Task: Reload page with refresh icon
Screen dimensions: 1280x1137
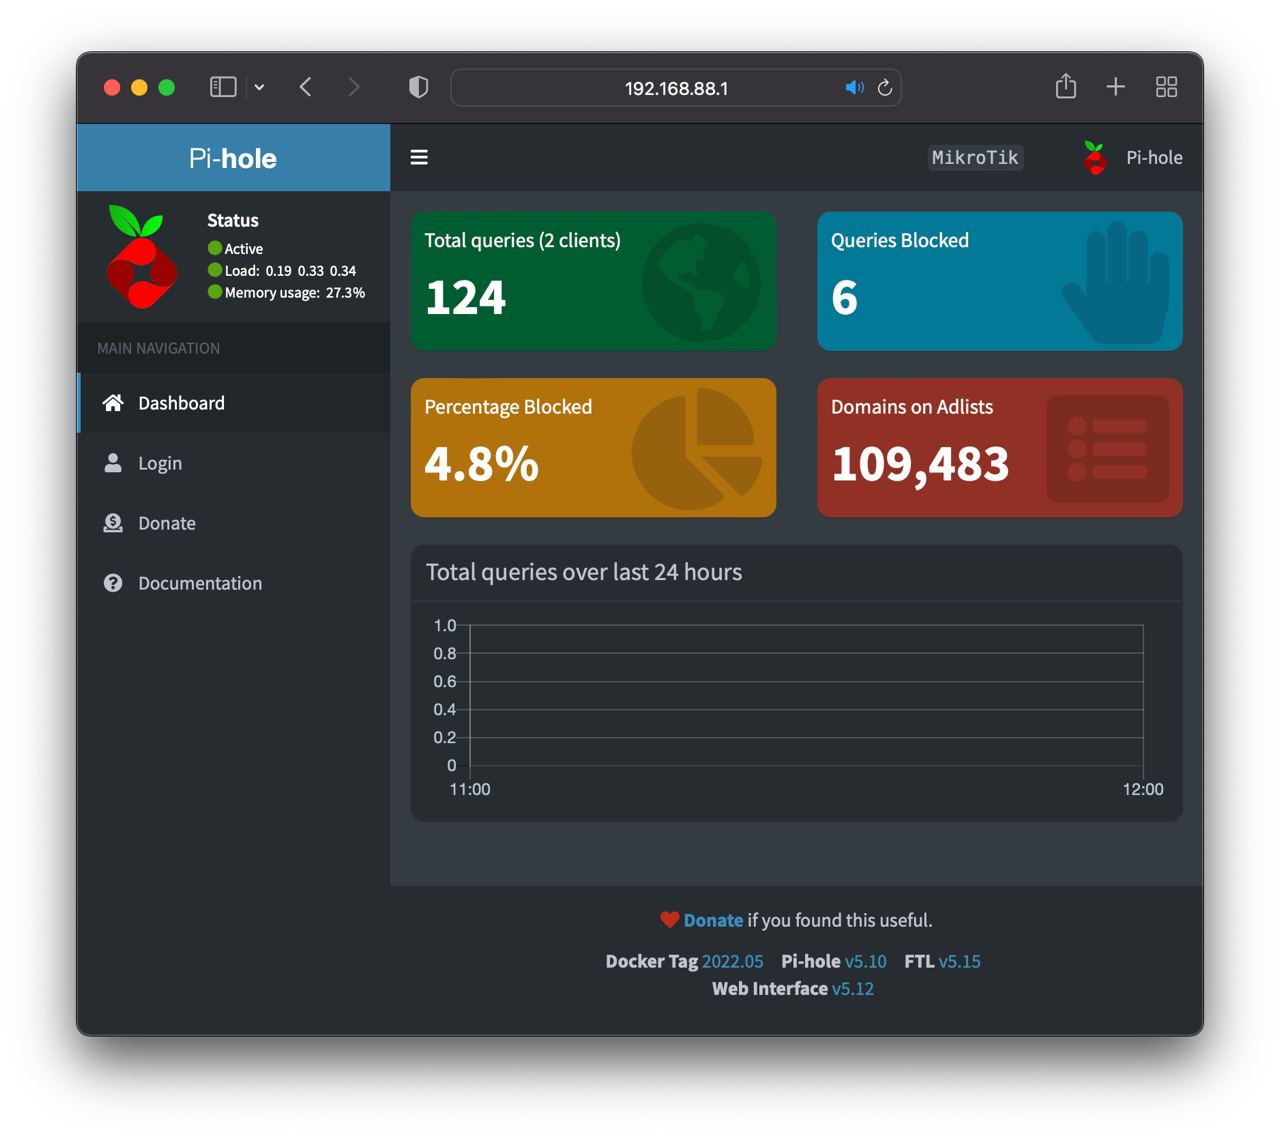Action: (x=885, y=88)
